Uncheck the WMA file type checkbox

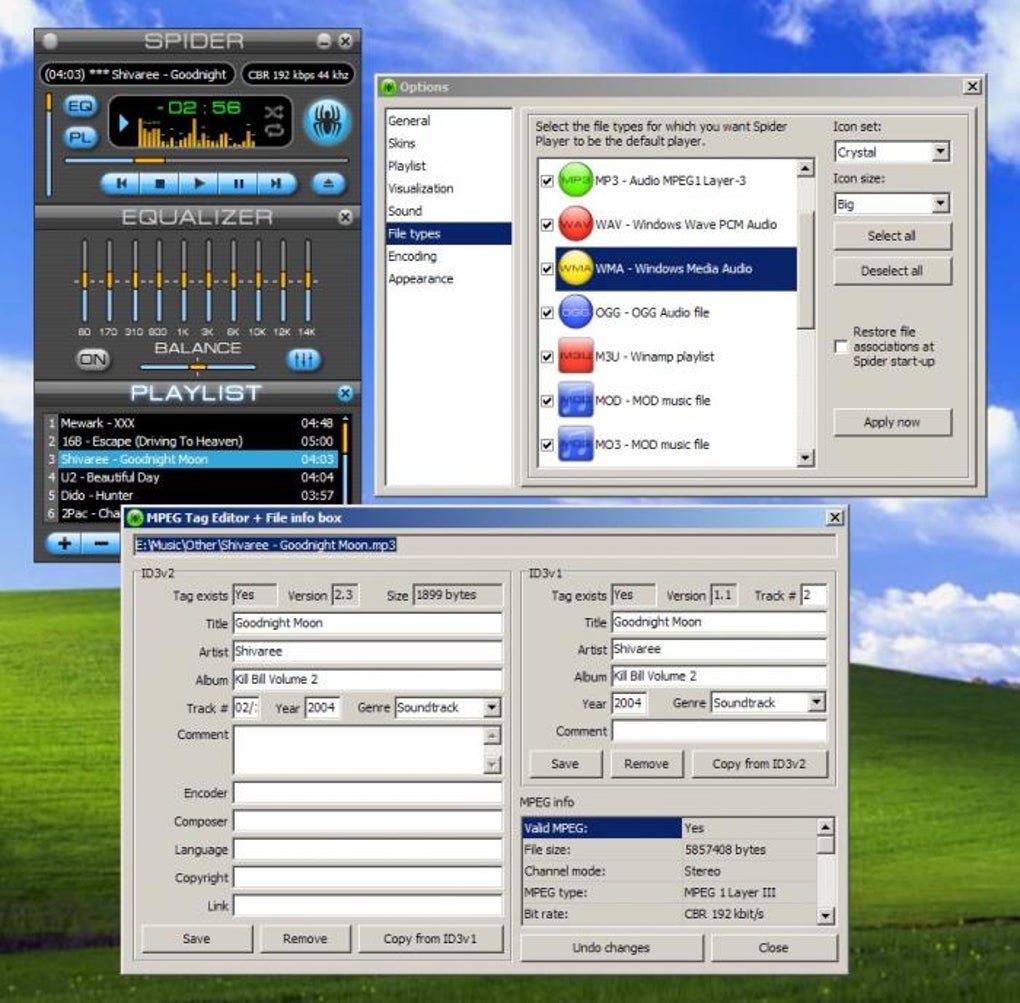[x=547, y=269]
